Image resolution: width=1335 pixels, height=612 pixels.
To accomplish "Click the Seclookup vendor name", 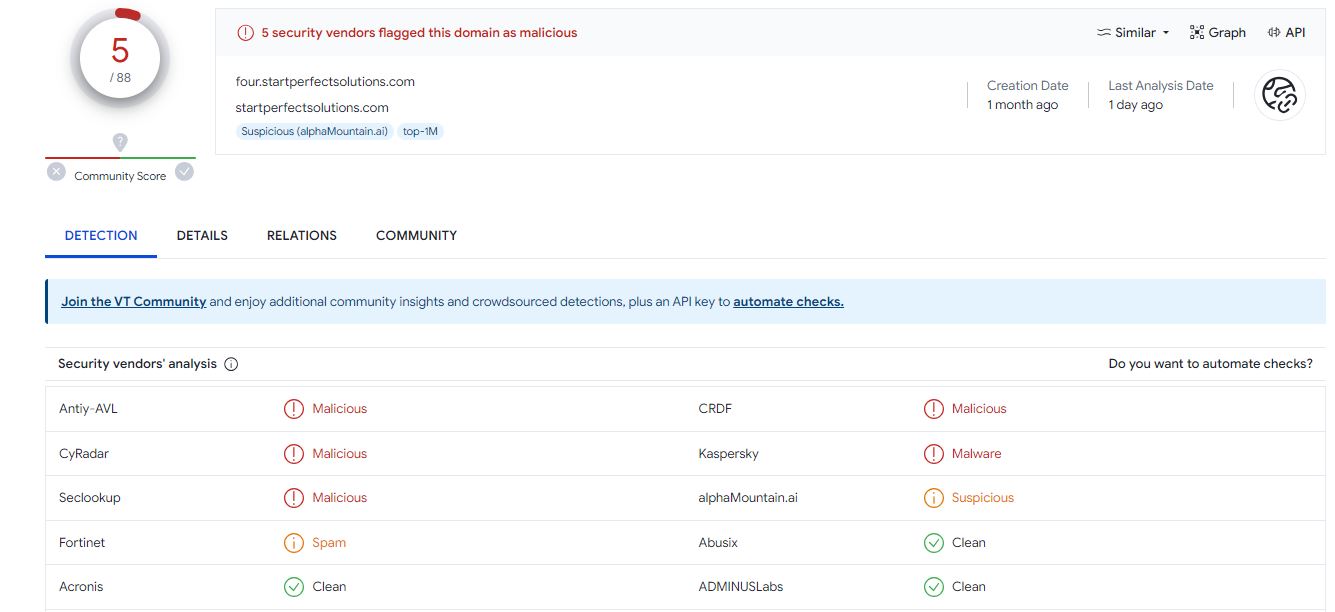I will click(x=90, y=498).
